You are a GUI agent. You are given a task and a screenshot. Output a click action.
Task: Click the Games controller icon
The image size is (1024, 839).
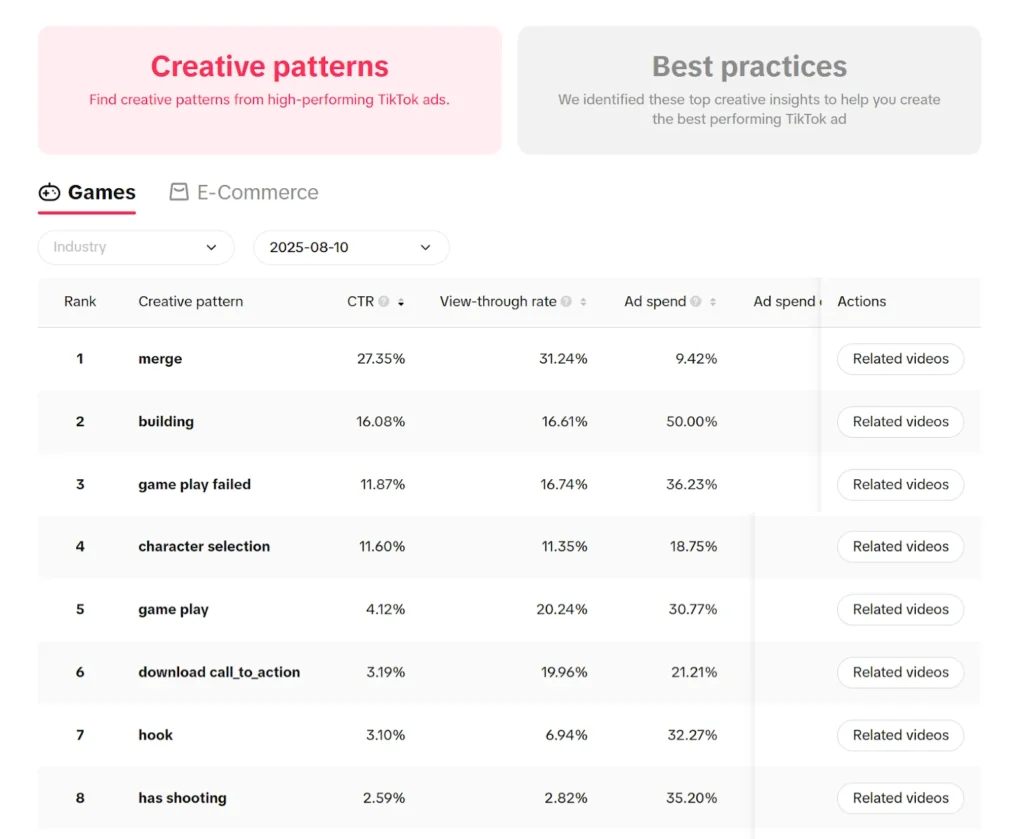49,192
